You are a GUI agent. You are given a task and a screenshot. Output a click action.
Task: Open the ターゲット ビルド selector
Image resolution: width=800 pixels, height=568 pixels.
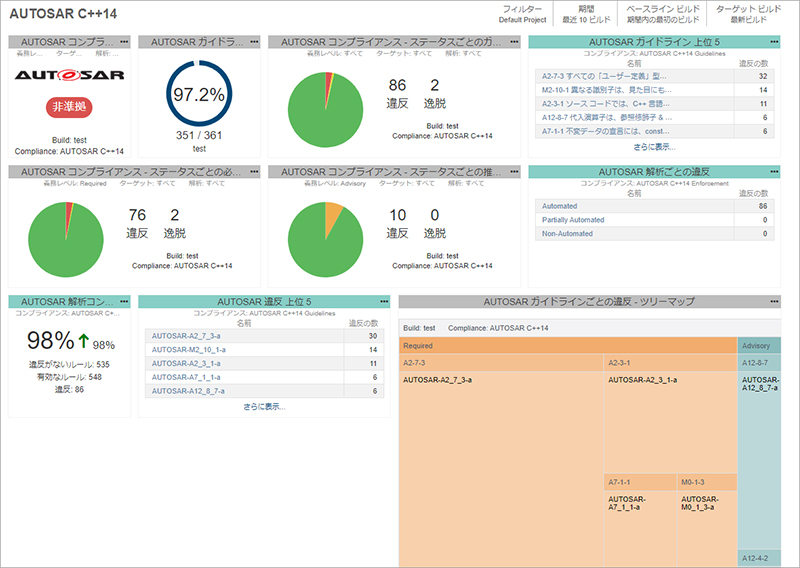point(748,14)
